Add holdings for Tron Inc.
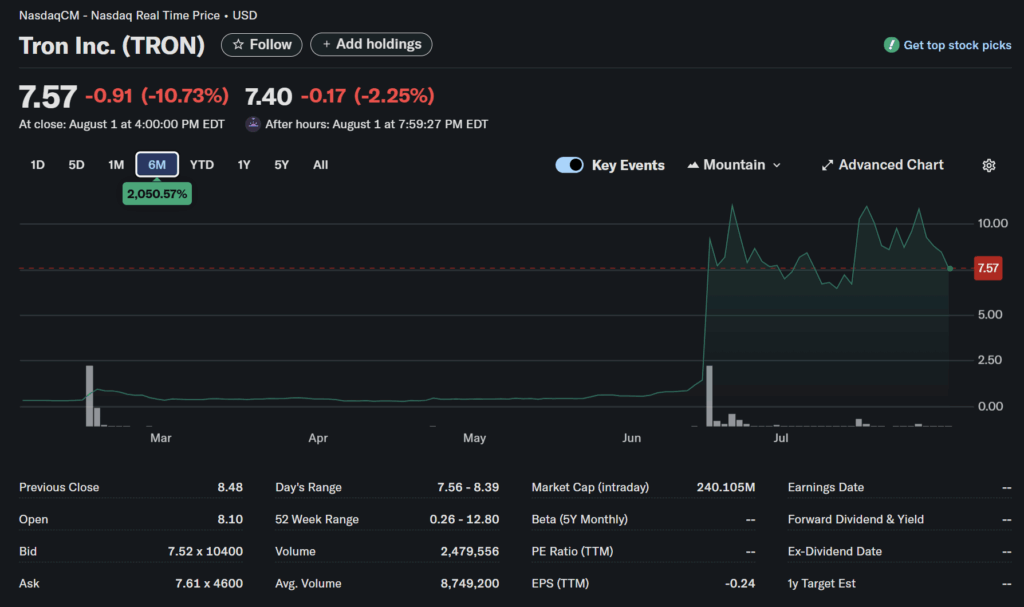 coord(371,44)
